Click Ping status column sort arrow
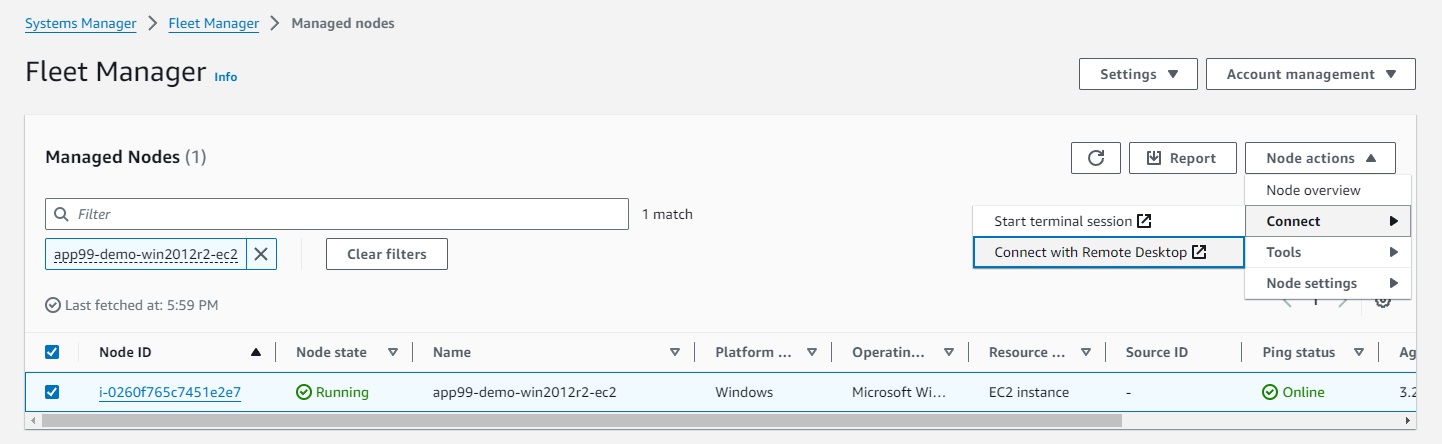 tap(1359, 352)
